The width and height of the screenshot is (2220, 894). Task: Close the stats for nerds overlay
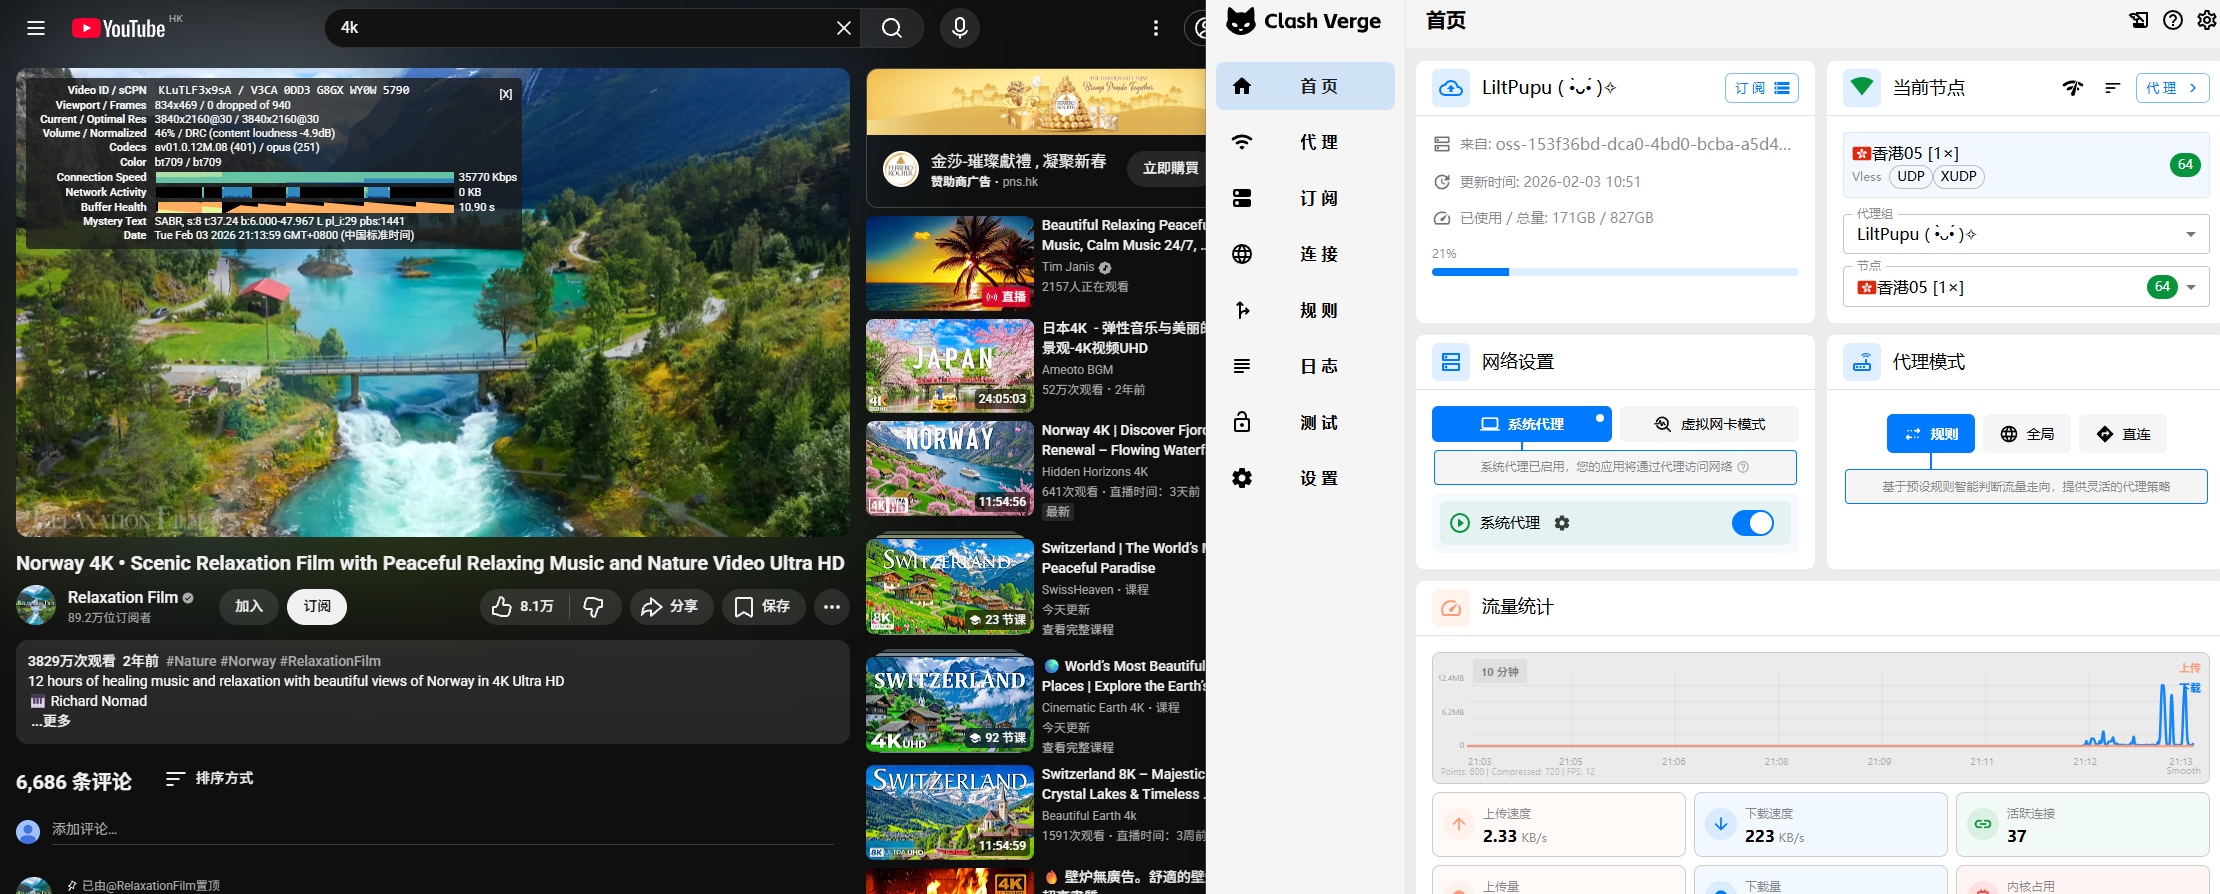coord(506,94)
